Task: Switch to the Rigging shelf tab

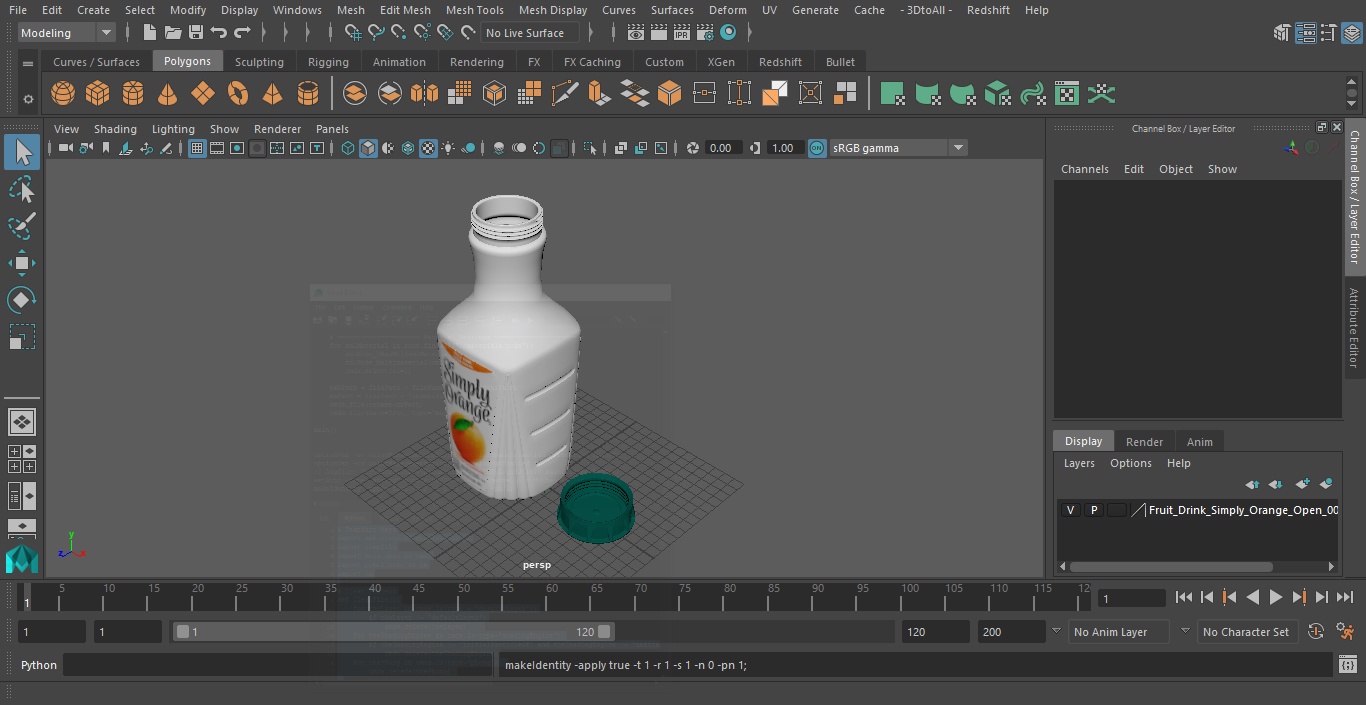Action: (328, 62)
